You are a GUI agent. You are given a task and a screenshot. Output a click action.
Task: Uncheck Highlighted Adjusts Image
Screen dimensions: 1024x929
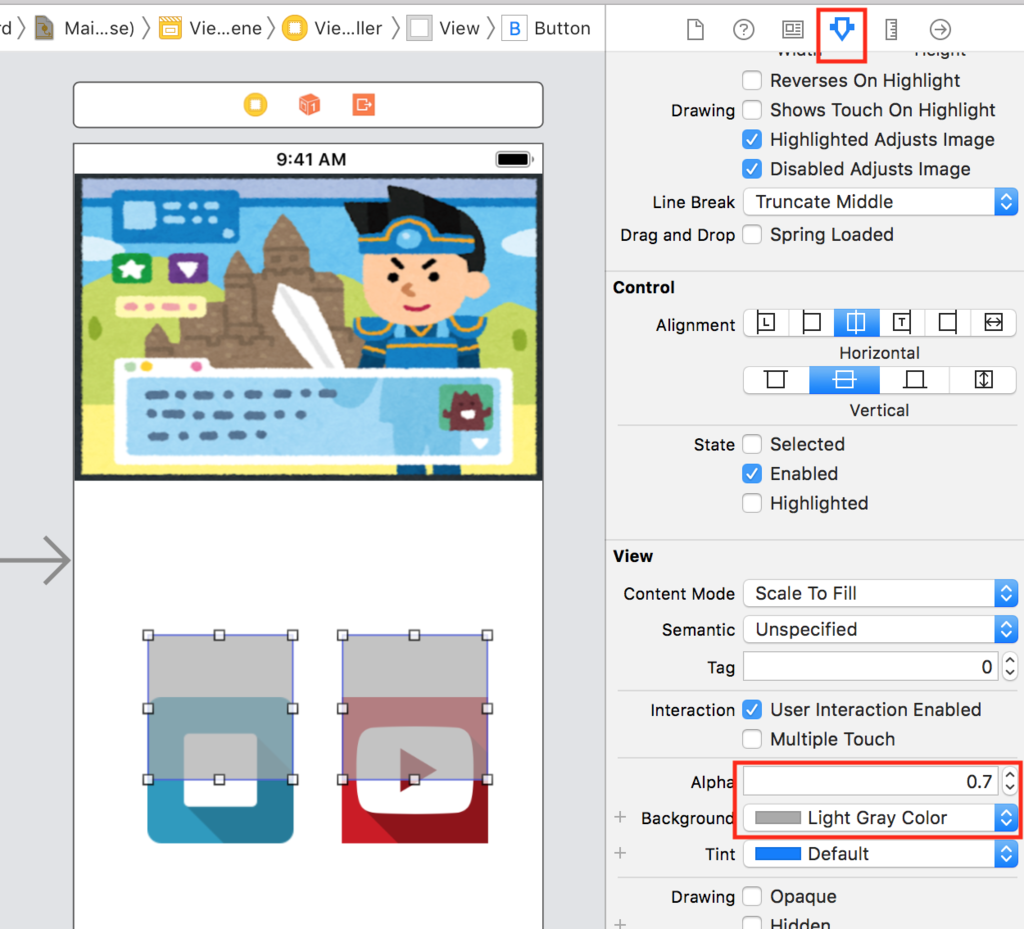tap(752, 139)
